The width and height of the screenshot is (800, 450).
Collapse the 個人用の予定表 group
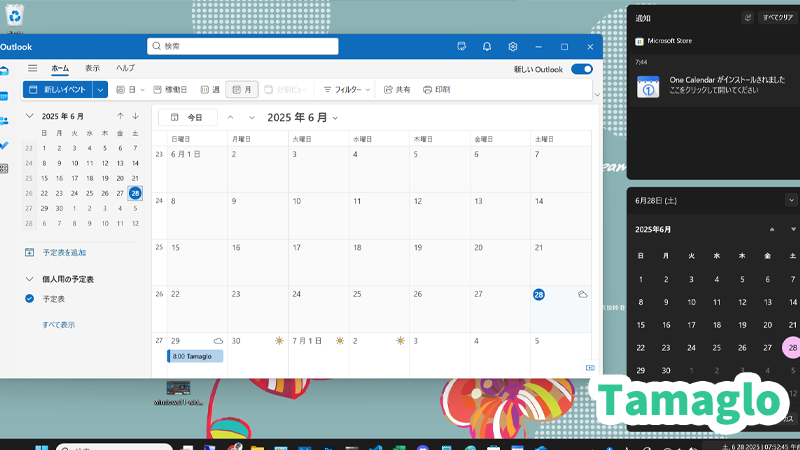point(30,279)
